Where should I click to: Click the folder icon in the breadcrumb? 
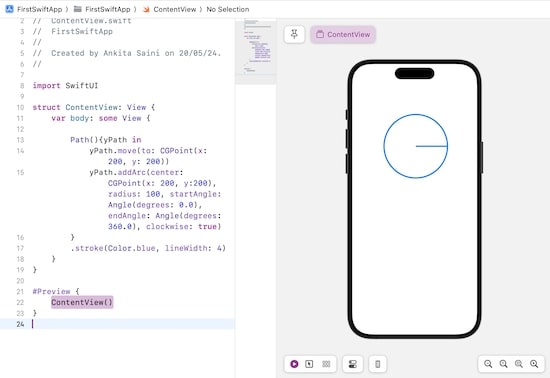(78, 9)
